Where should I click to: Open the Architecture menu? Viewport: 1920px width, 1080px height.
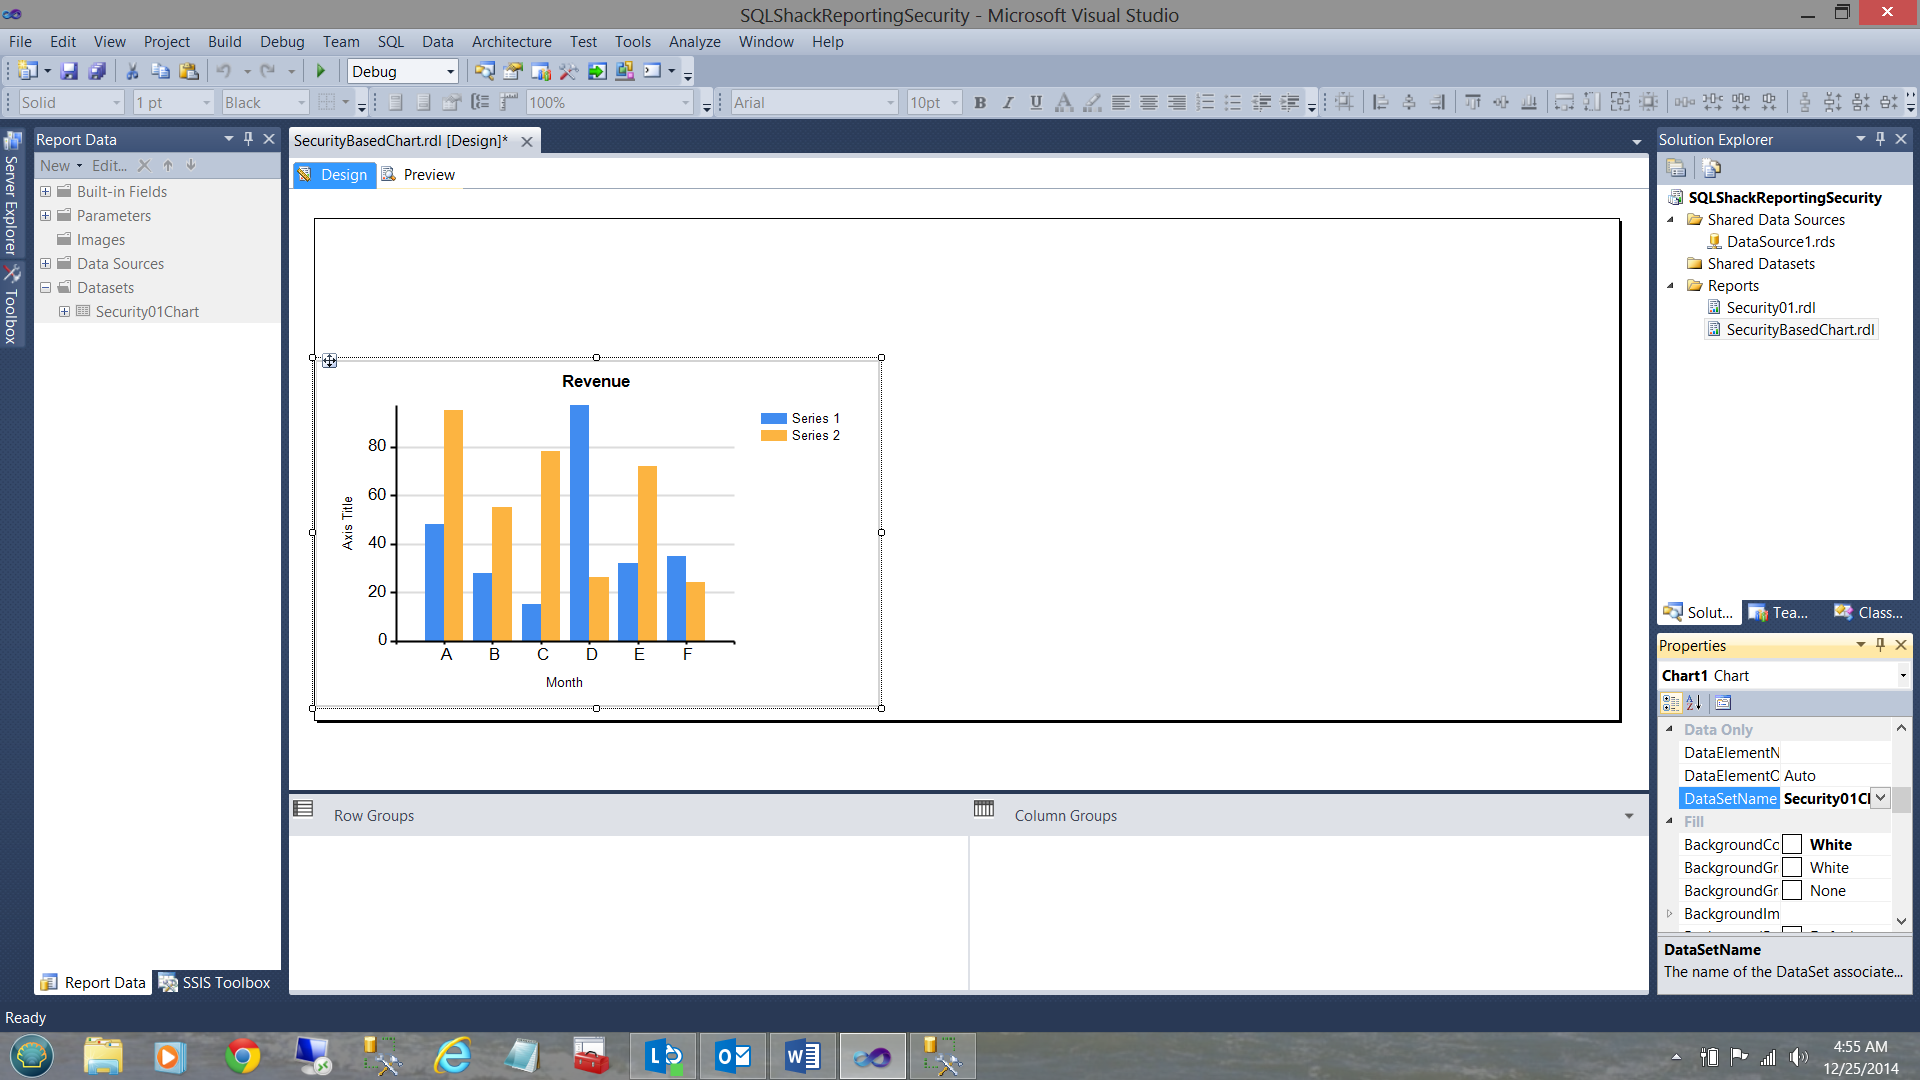[x=511, y=41]
